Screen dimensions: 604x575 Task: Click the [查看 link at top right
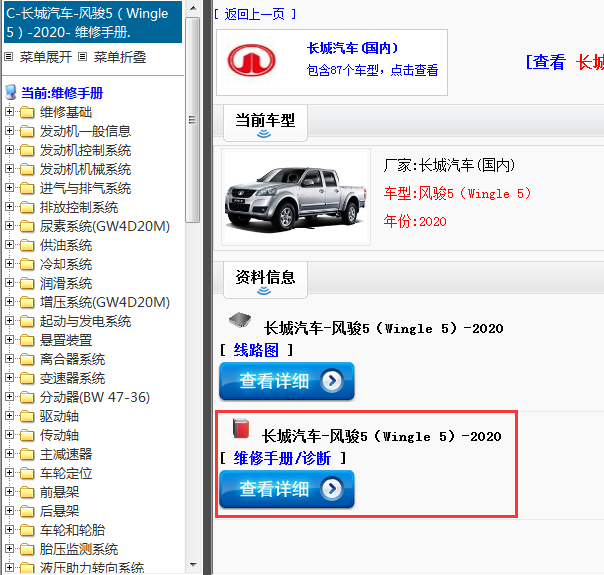[x=546, y=62]
